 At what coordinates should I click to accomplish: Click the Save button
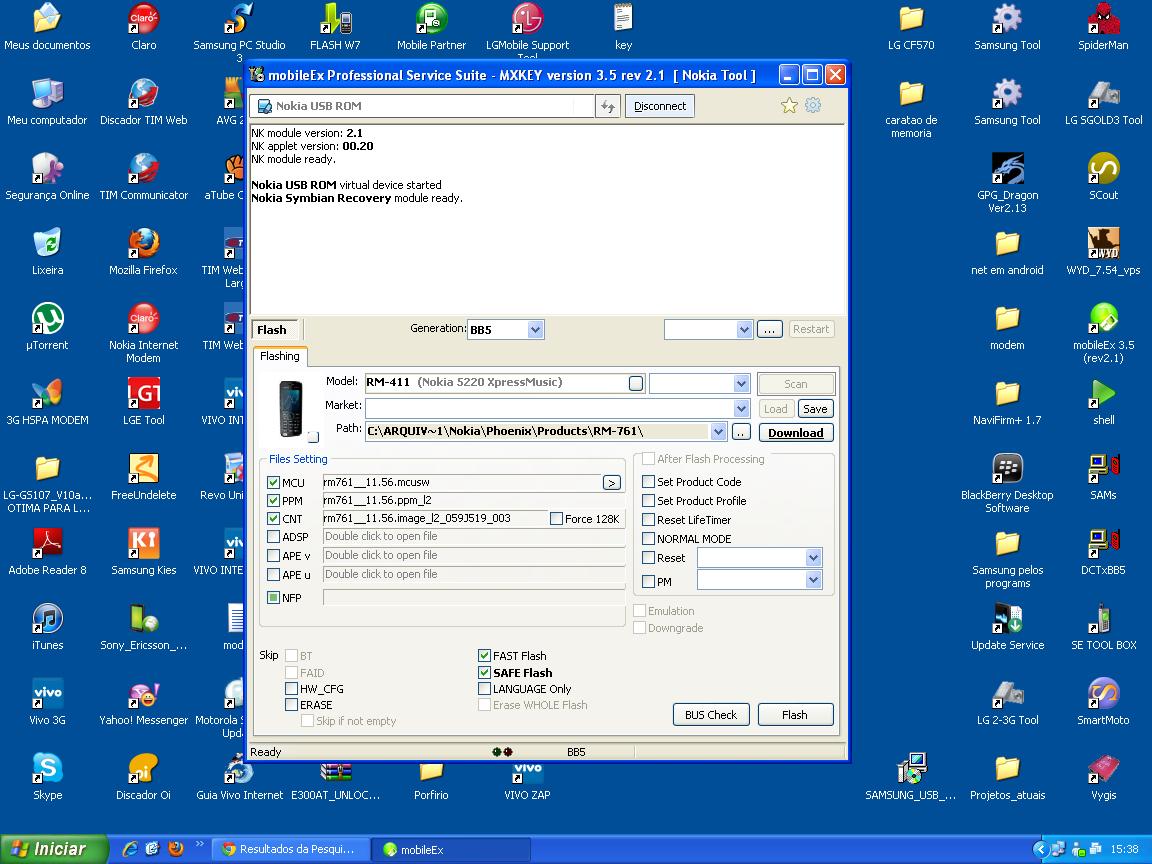(x=815, y=409)
